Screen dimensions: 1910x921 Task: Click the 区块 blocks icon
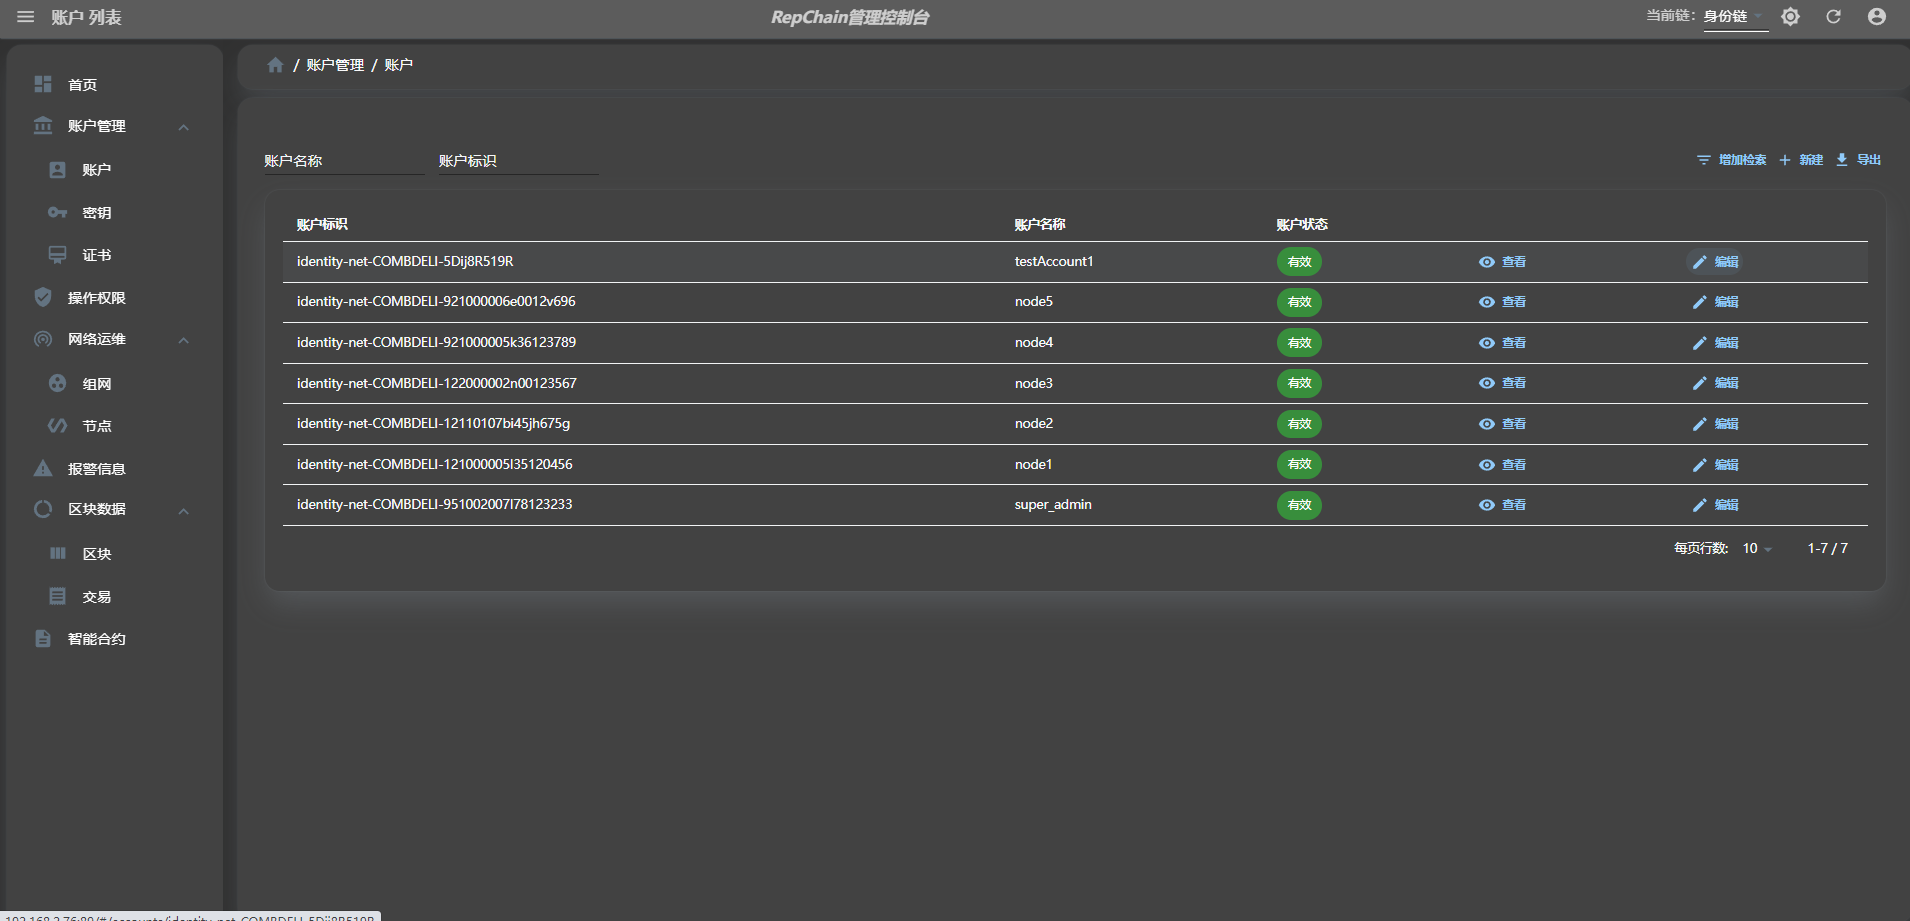click(58, 553)
